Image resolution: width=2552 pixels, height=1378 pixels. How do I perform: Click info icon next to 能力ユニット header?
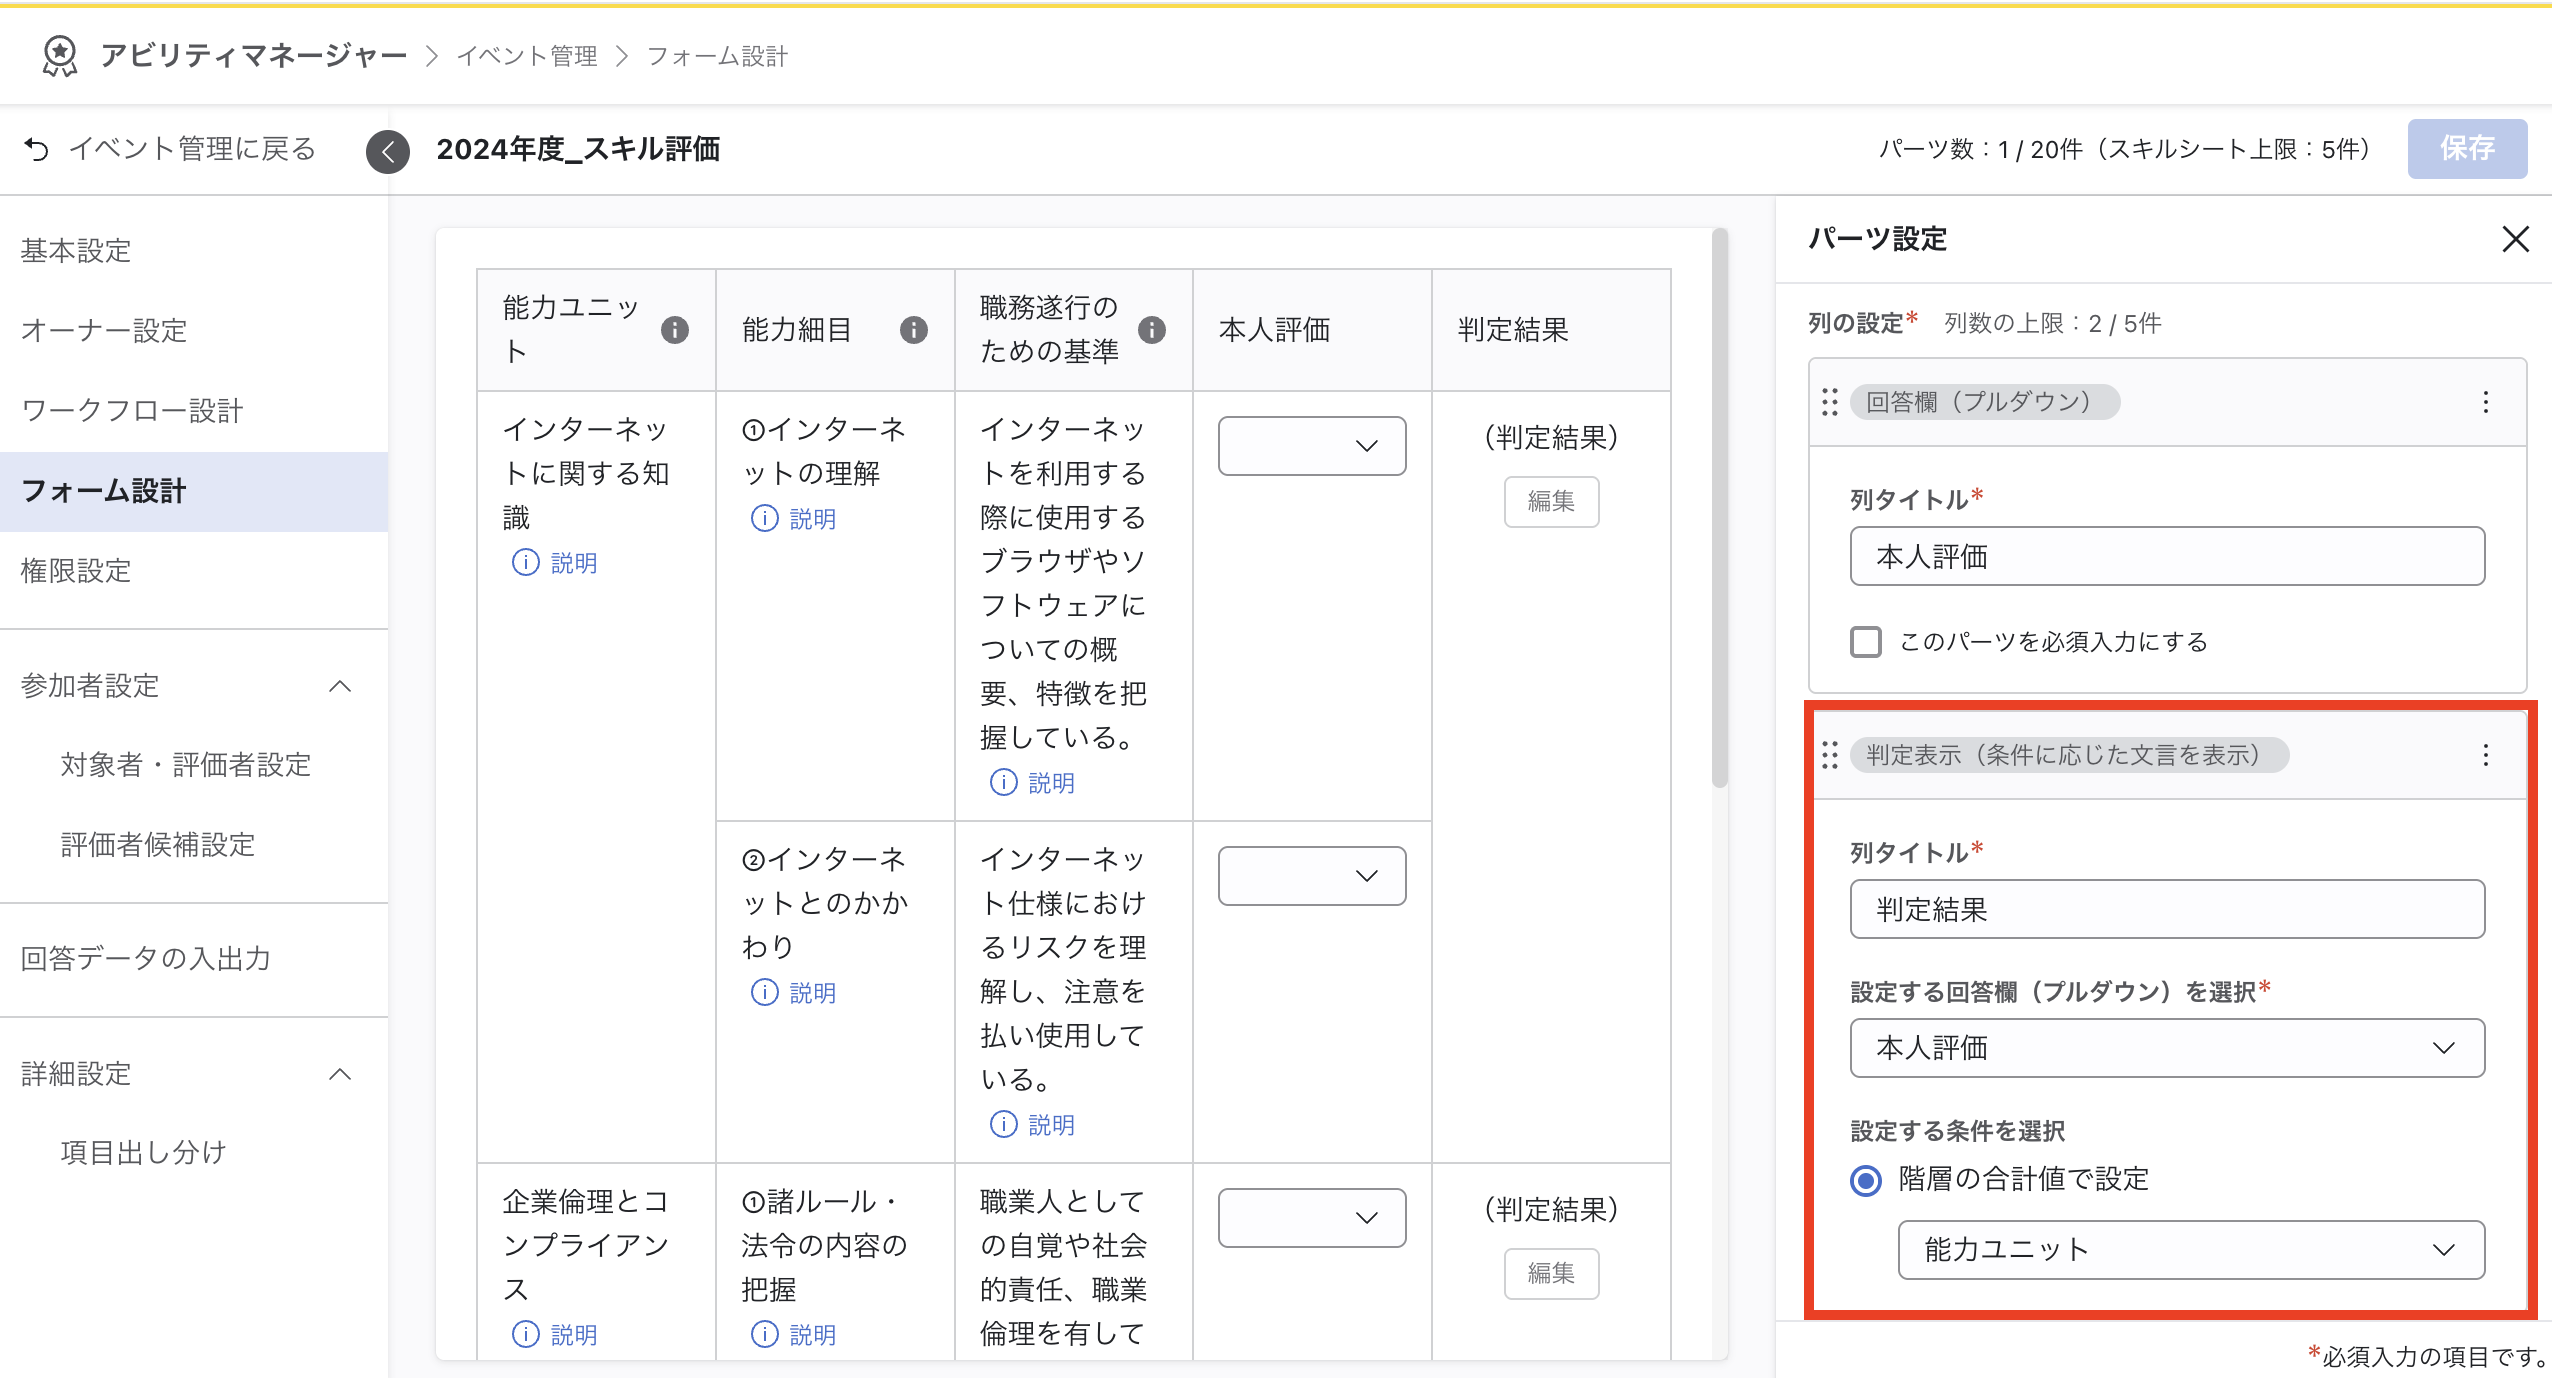675,329
